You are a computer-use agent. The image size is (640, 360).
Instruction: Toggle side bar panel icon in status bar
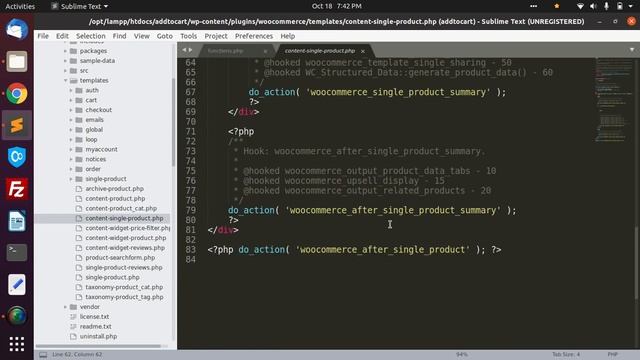(x=43, y=355)
